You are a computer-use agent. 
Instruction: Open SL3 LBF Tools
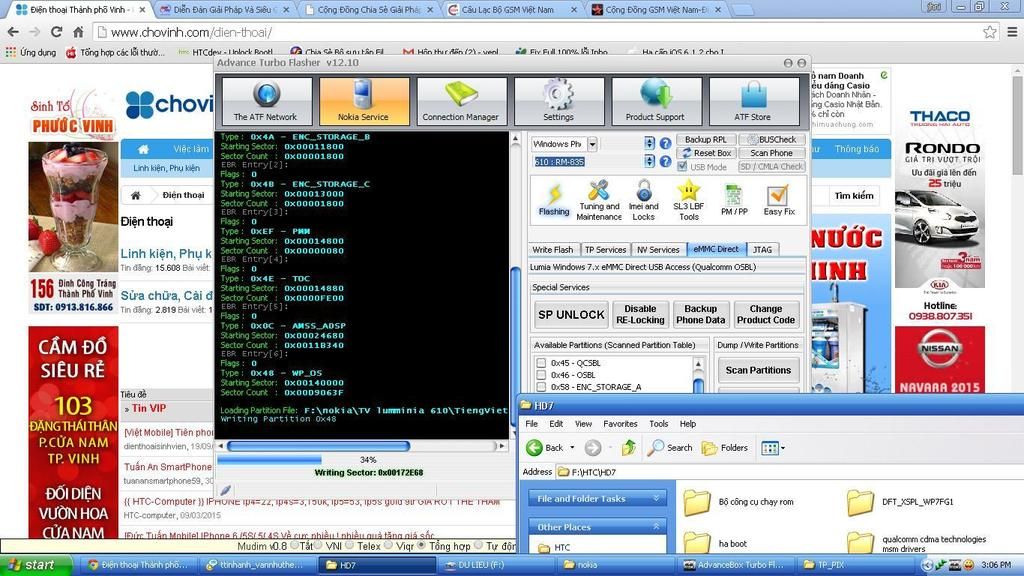tap(688, 200)
